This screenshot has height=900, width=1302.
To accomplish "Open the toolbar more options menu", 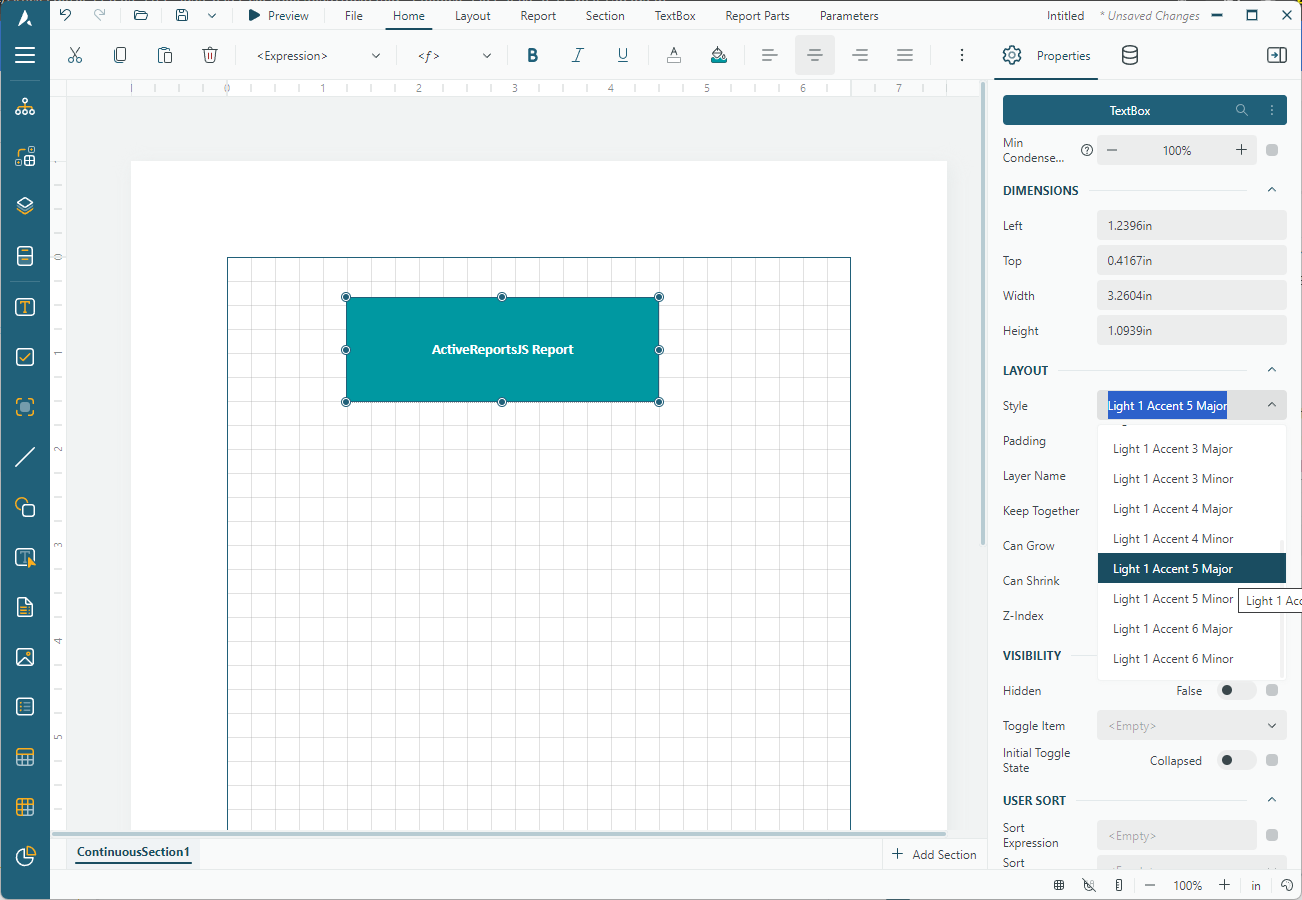I will 962,56.
